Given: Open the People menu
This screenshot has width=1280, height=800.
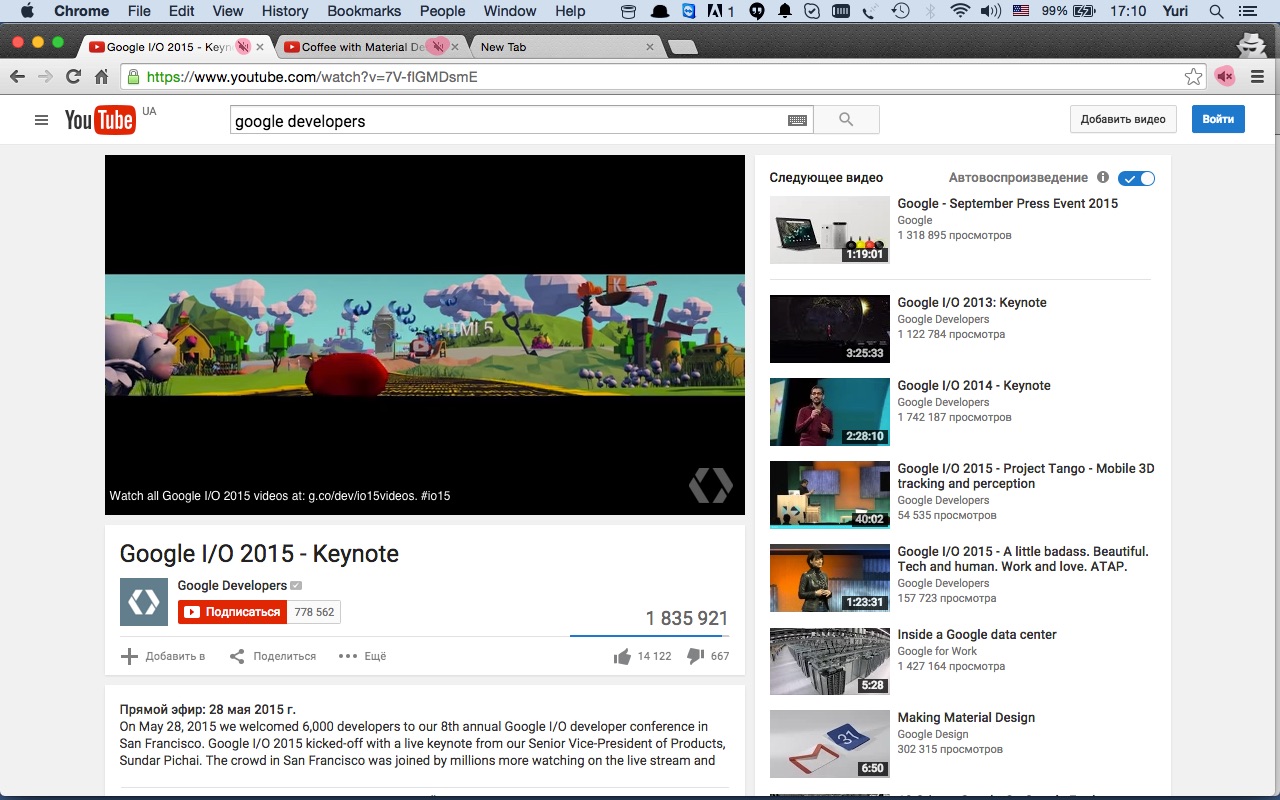Looking at the screenshot, I should [x=442, y=11].
